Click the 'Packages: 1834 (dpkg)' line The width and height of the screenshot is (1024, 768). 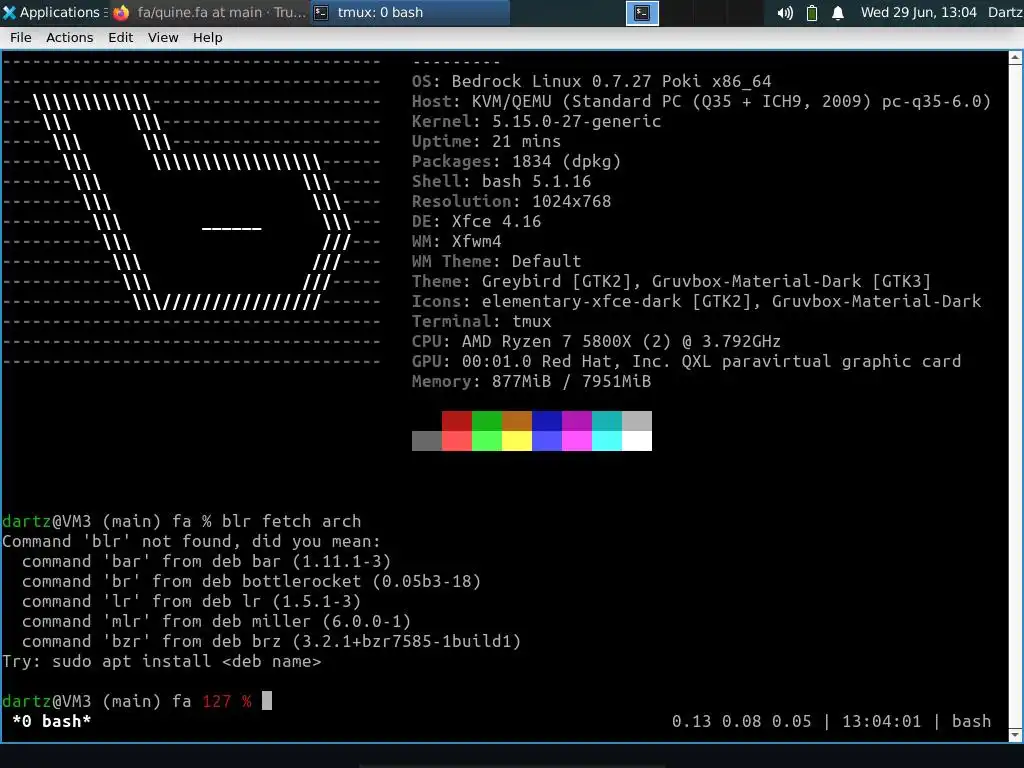(516, 161)
